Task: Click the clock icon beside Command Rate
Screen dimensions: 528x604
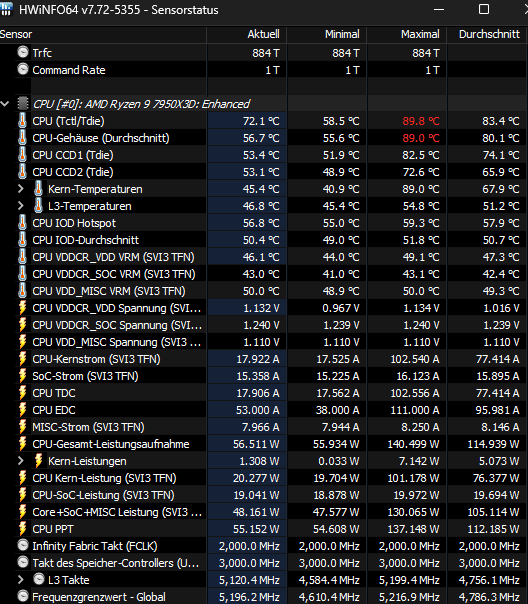Action: [x=23, y=69]
